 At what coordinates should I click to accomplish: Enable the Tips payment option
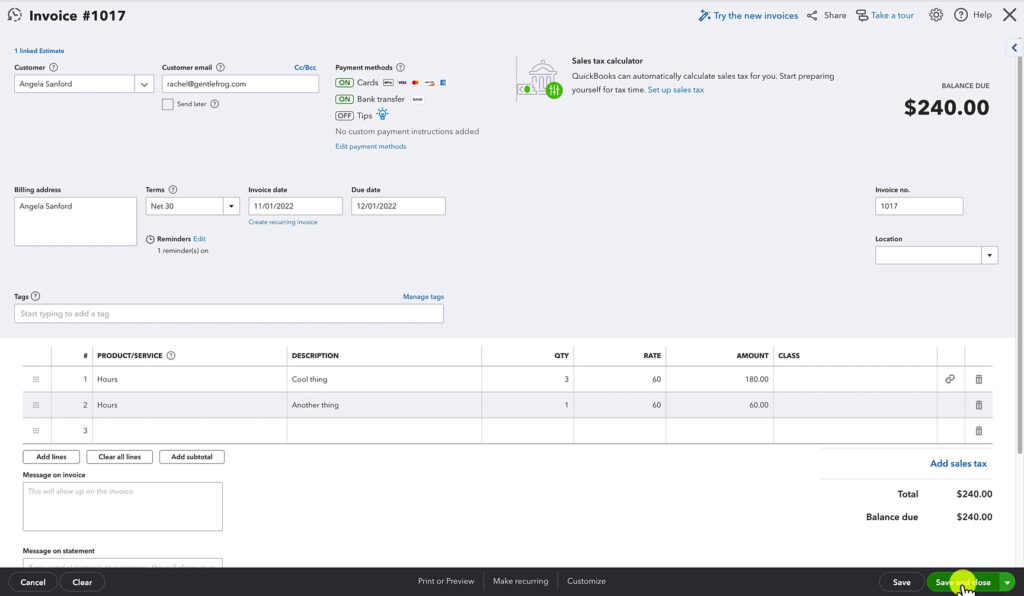point(342,115)
